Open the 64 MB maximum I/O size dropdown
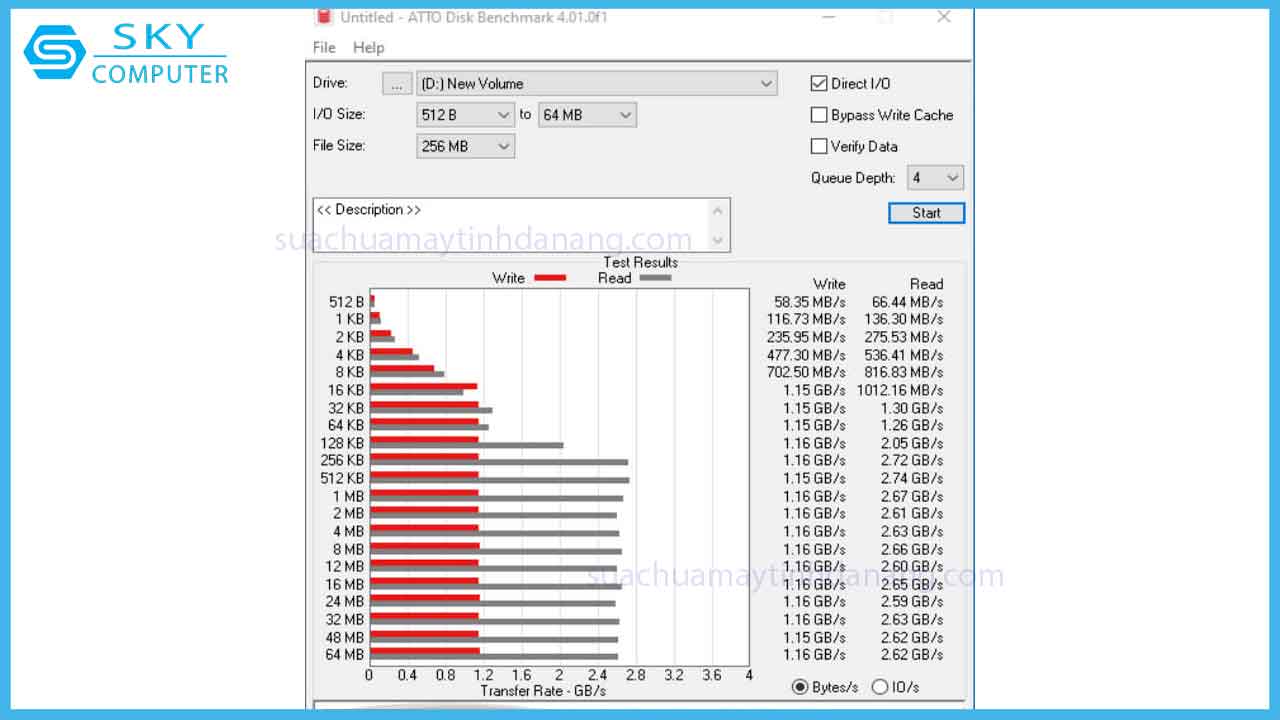The height and width of the screenshot is (720, 1280). [x=587, y=115]
